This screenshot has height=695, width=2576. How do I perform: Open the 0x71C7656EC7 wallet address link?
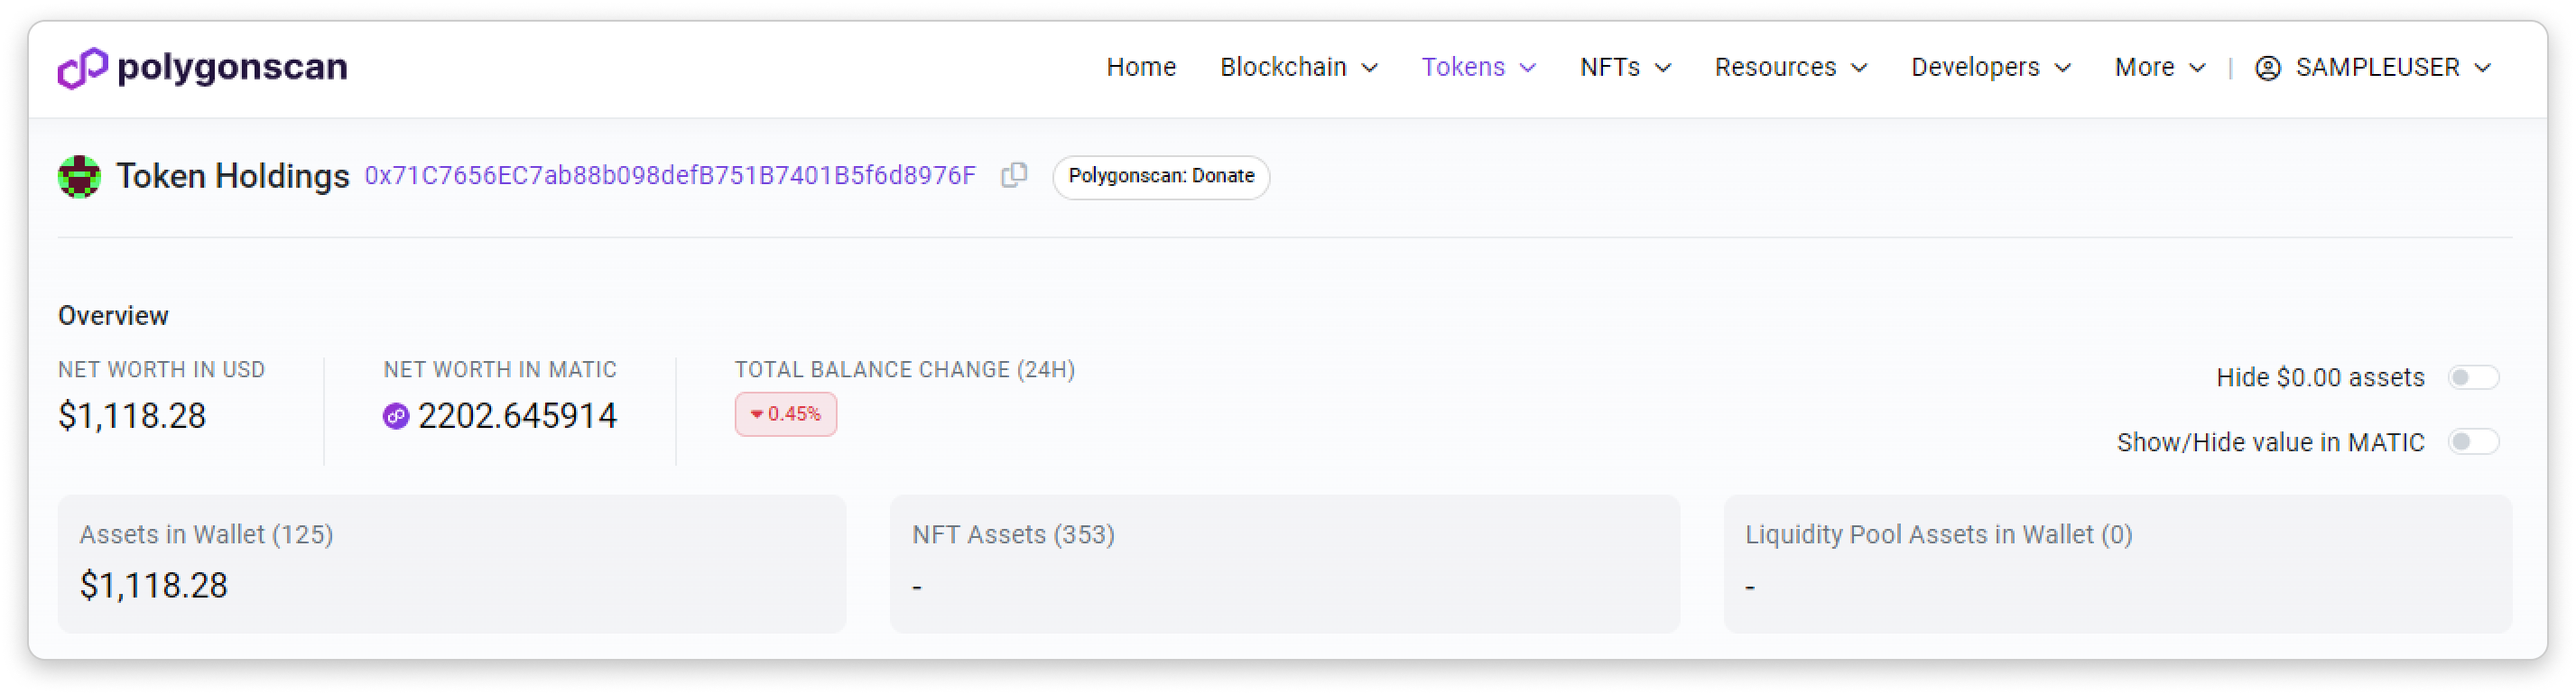click(670, 176)
